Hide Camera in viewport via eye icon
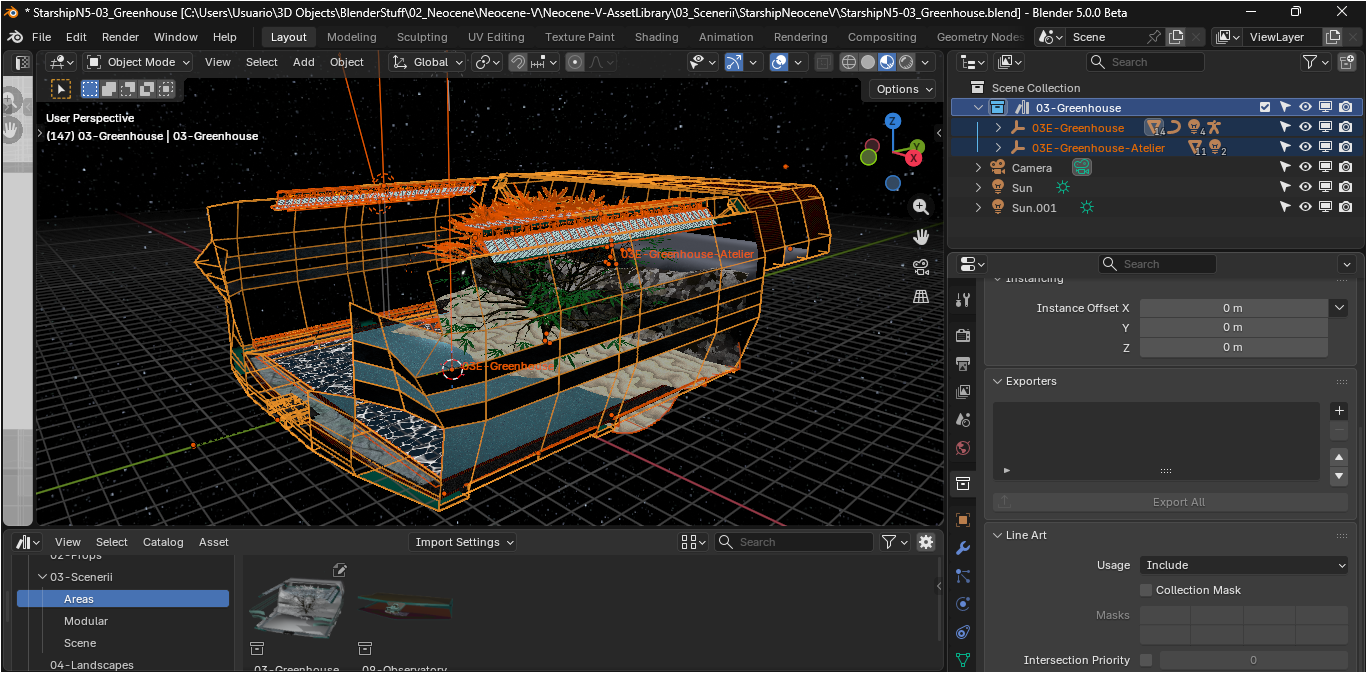The image size is (1367, 673). (x=1305, y=167)
